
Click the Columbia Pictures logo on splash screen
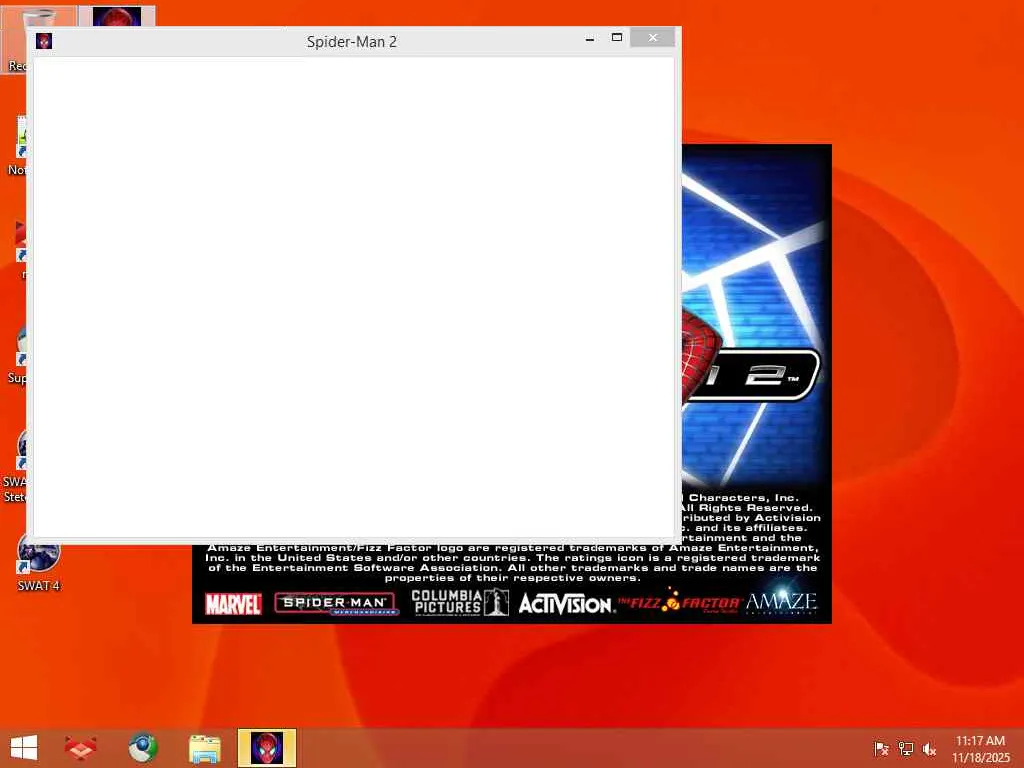point(460,602)
